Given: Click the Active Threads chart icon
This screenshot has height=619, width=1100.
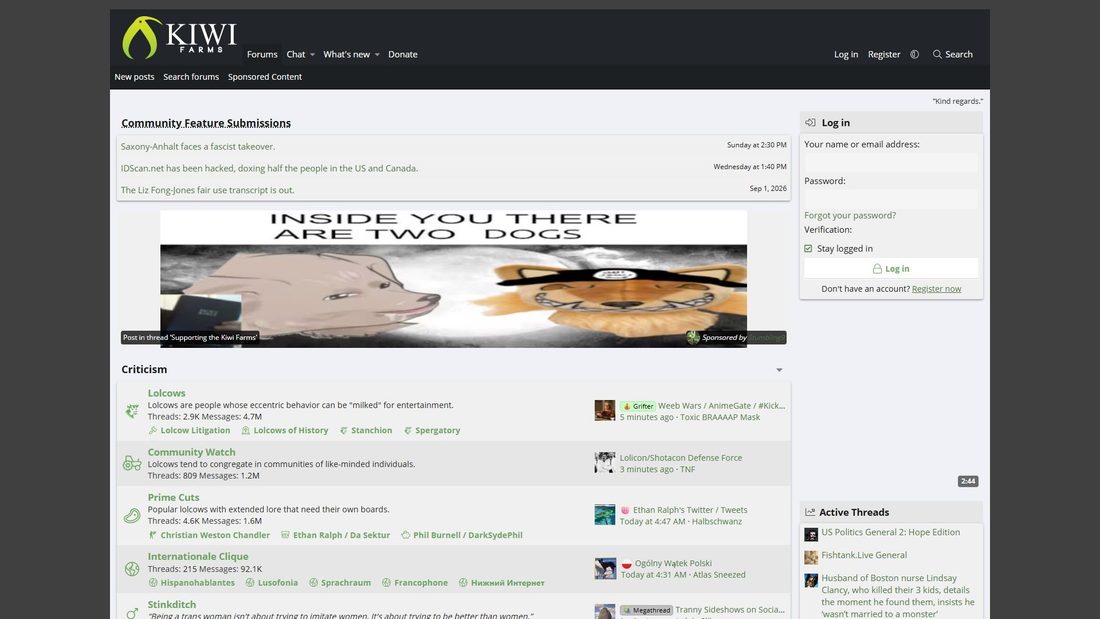Looking at the screenshot, I should pos(810,512).
